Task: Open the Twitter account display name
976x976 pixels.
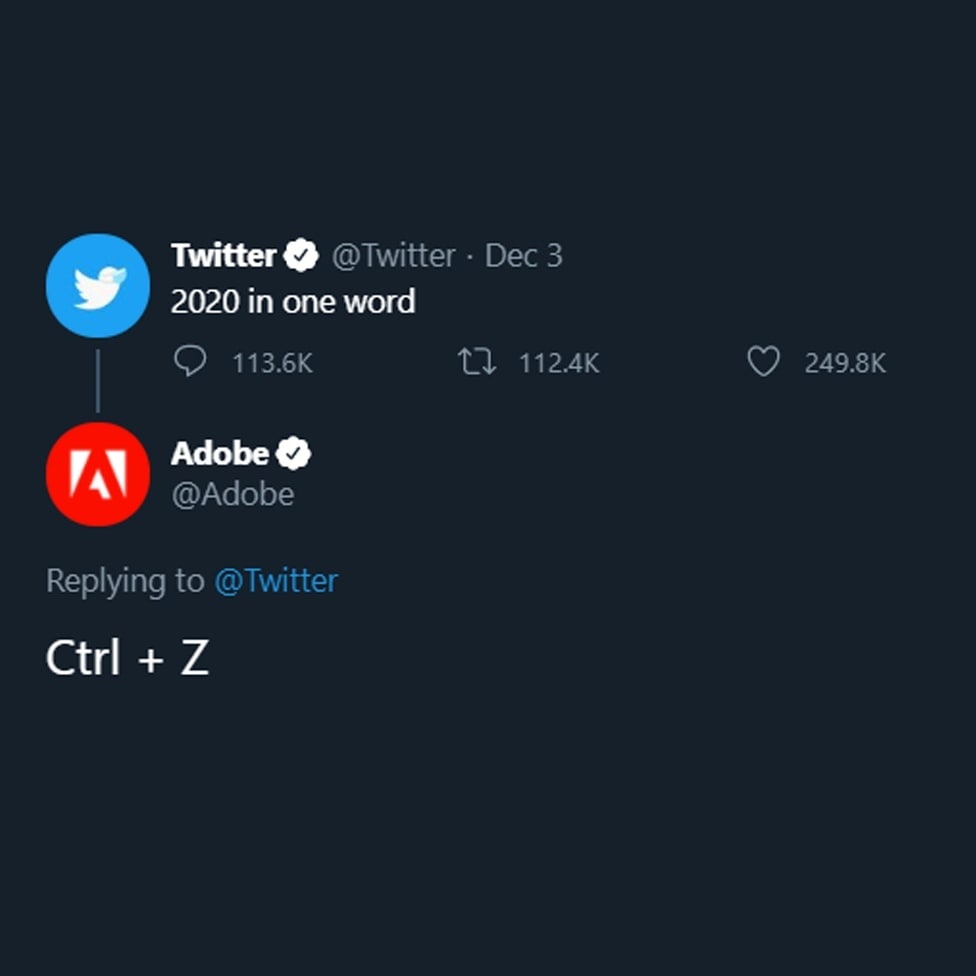Action: pos(223,256)
